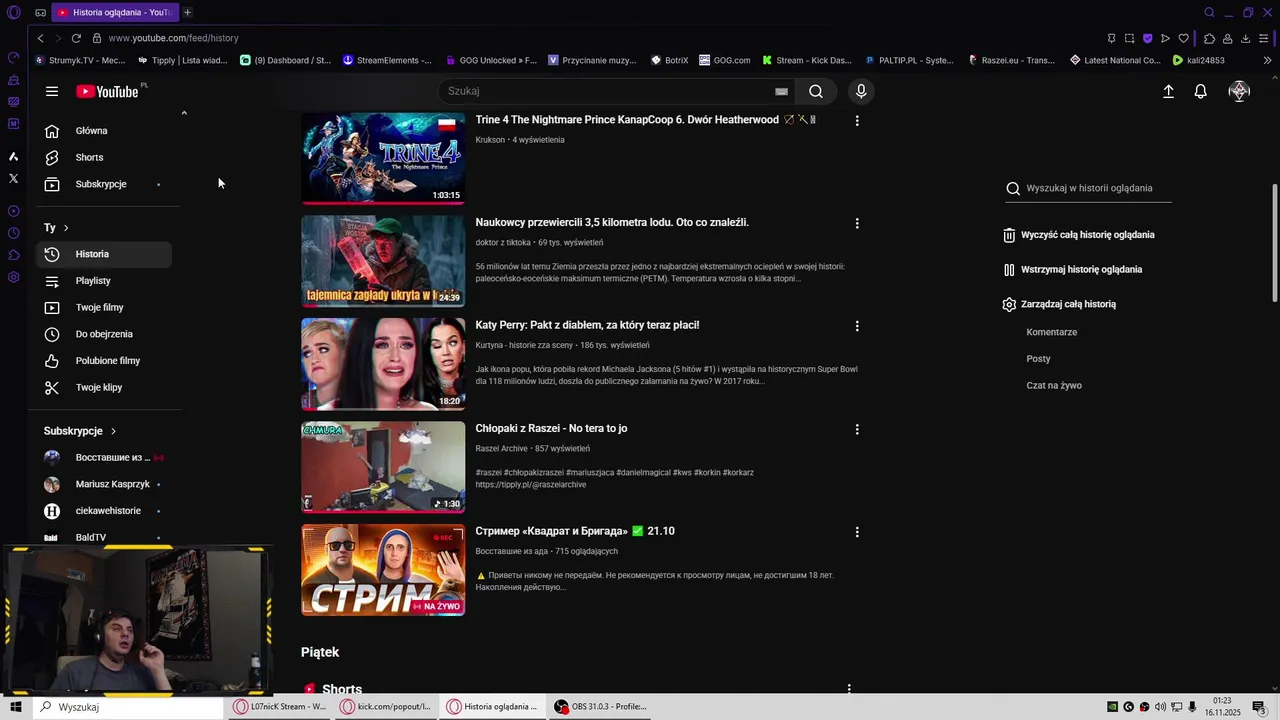
Task: Open options menu for Katy Perry video
Action: click(856, 326)
